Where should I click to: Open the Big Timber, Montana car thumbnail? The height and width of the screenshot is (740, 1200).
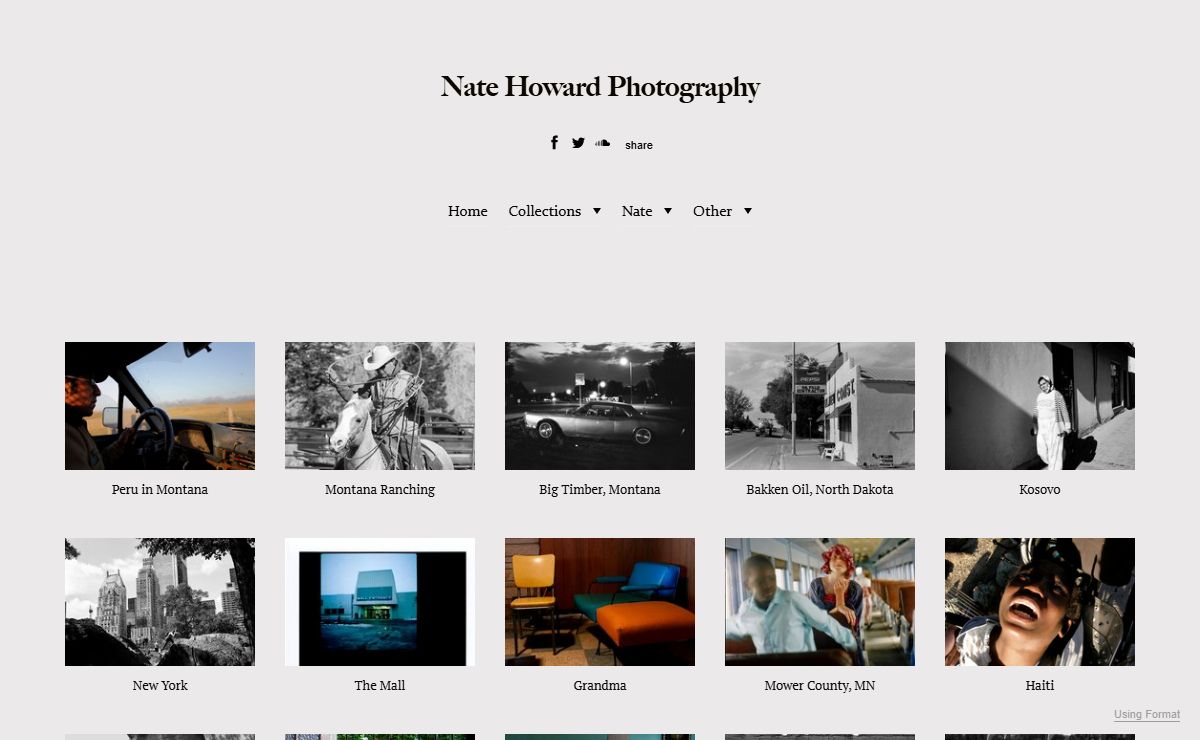coord(600,406)
